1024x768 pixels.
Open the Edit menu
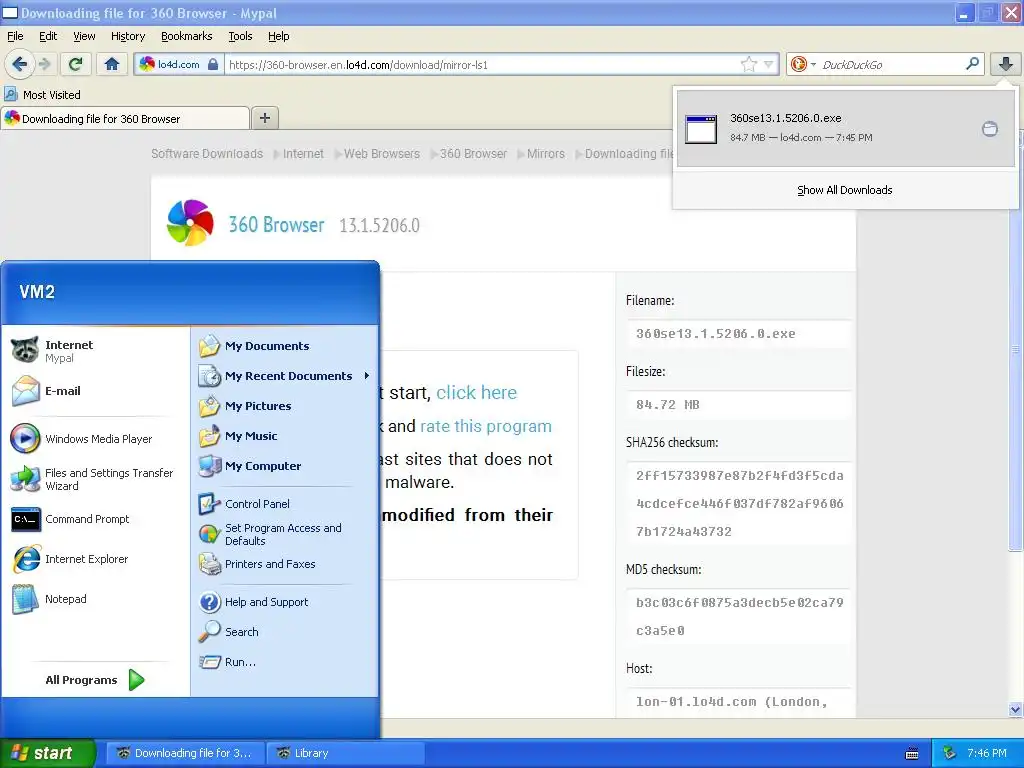click(x=48, y=36)
